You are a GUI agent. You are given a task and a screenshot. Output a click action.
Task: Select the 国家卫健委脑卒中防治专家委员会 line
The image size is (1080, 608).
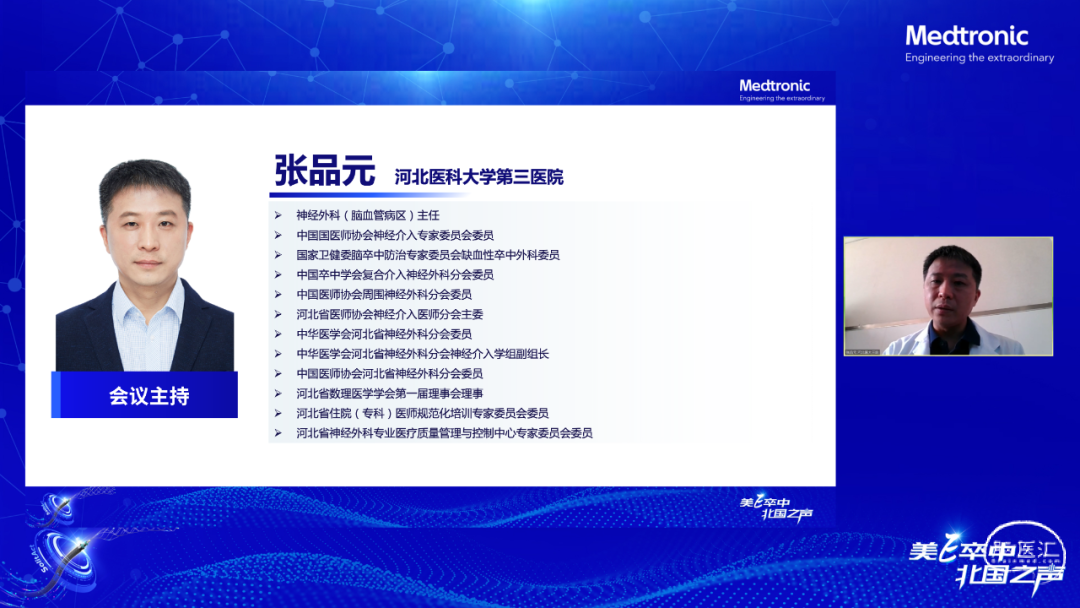point(427,255)
